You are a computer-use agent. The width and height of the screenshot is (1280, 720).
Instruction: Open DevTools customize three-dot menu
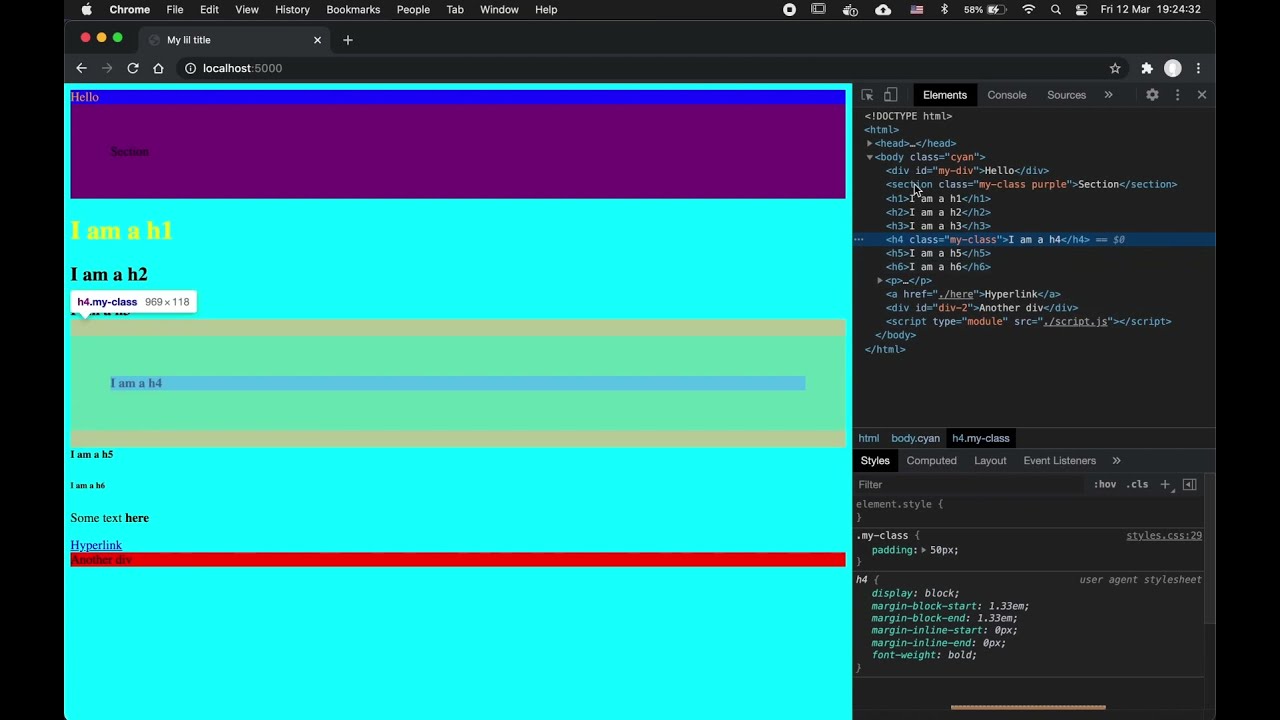tap(1177, 95)
